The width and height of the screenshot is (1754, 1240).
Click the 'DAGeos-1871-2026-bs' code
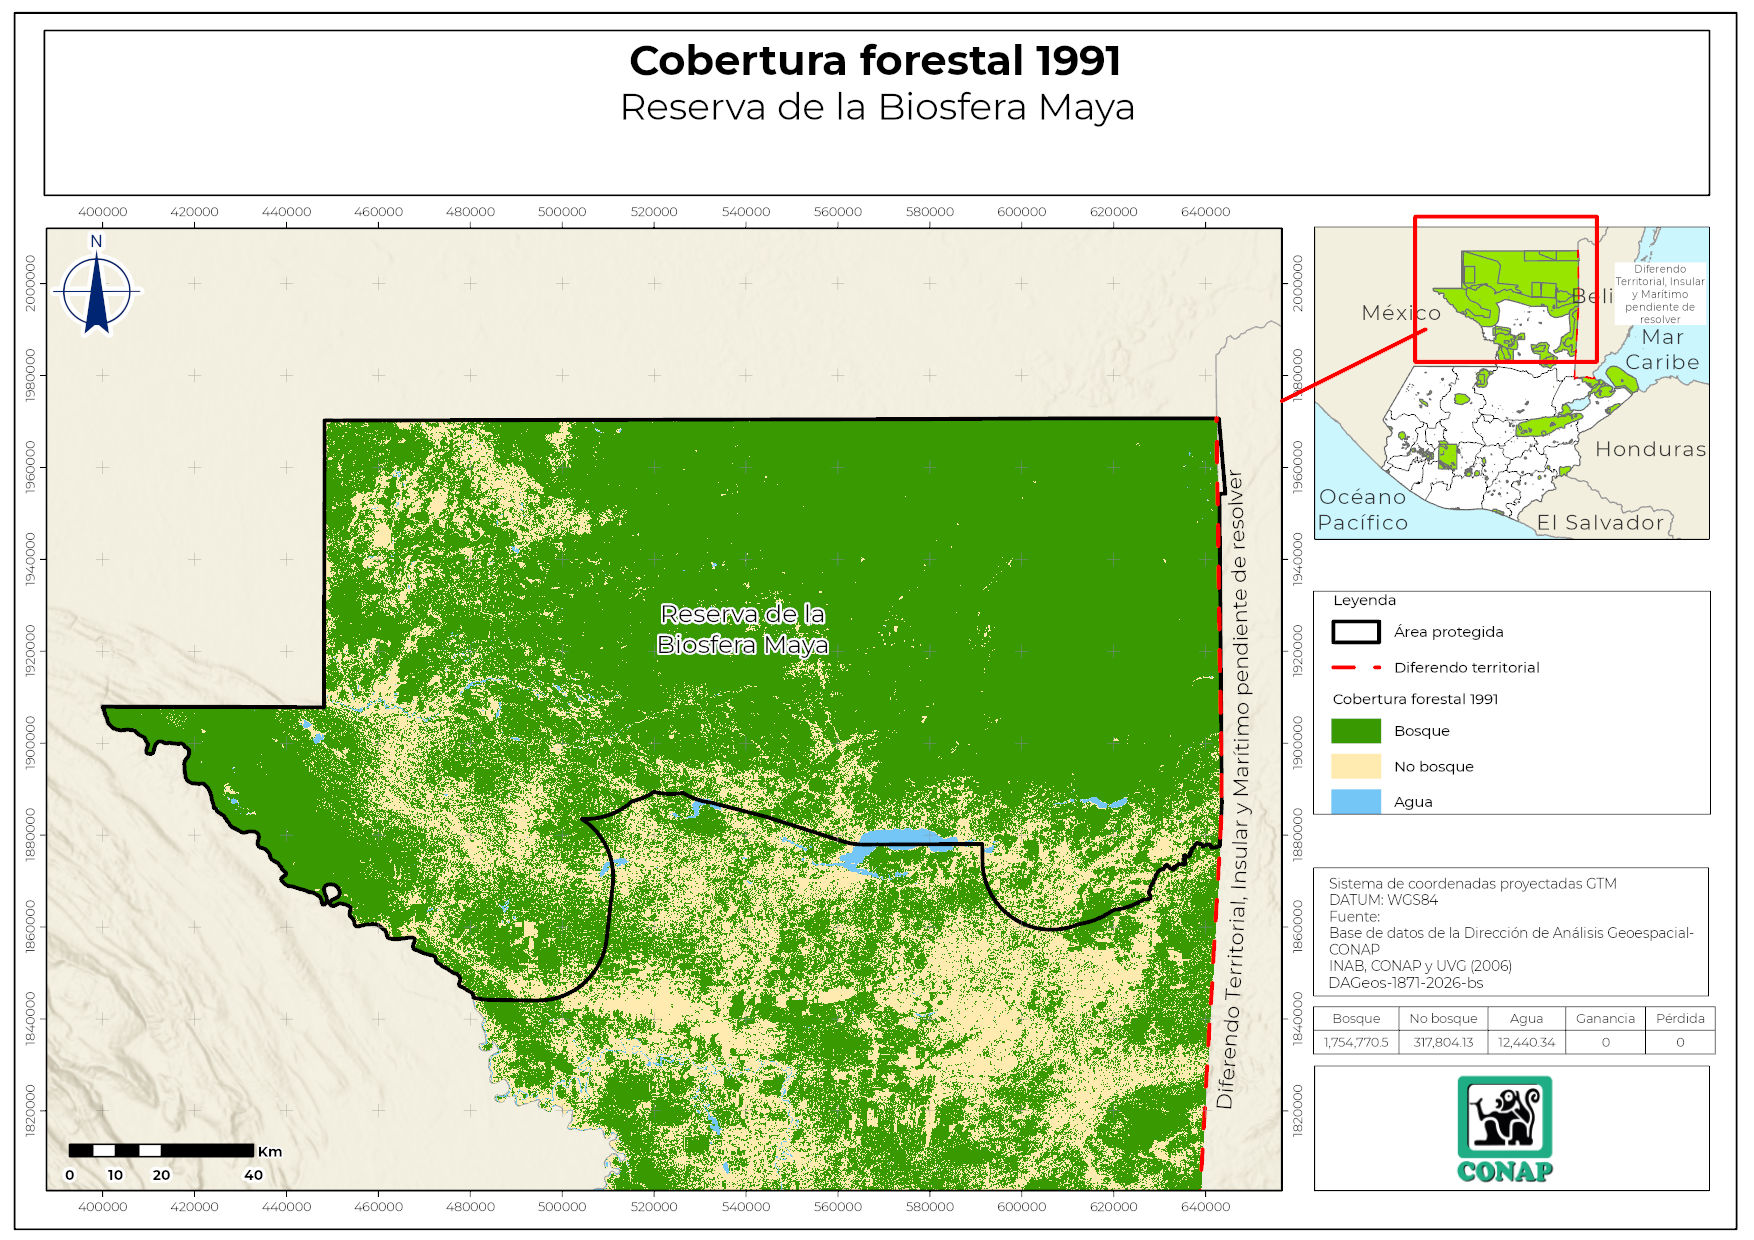pos(1405,983)
